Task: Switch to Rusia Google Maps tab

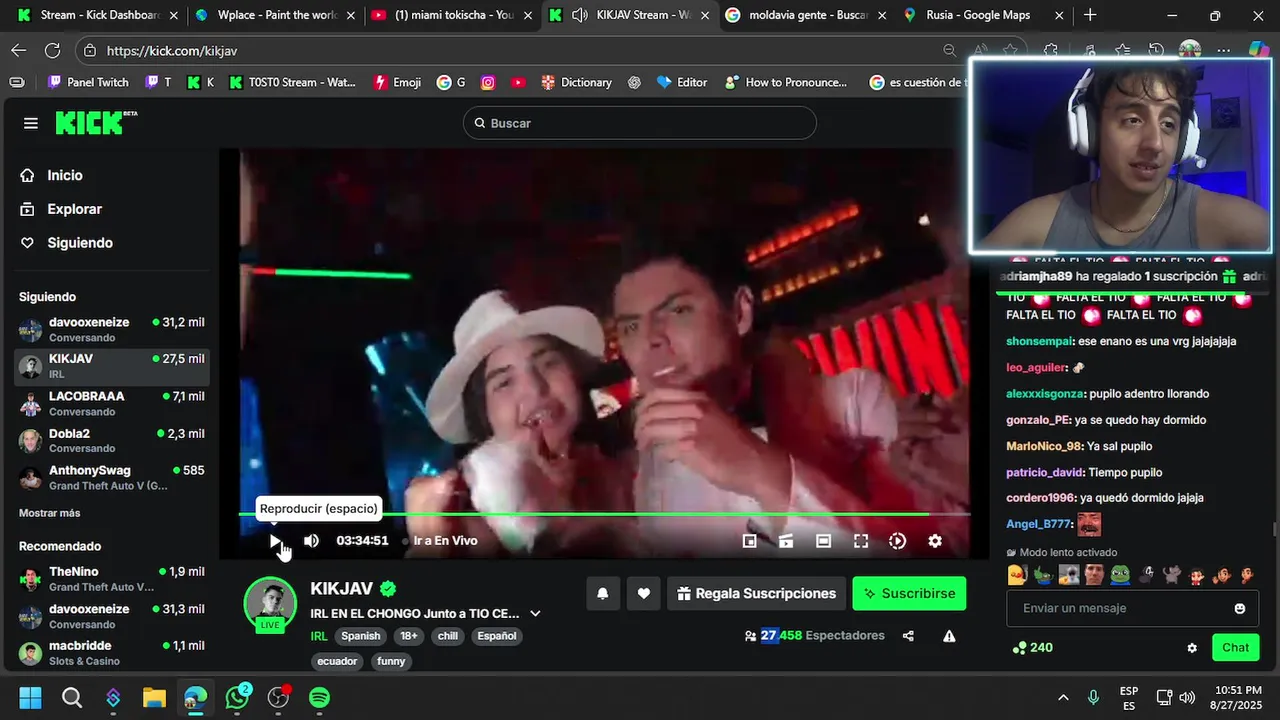Action: click(984, 15)
